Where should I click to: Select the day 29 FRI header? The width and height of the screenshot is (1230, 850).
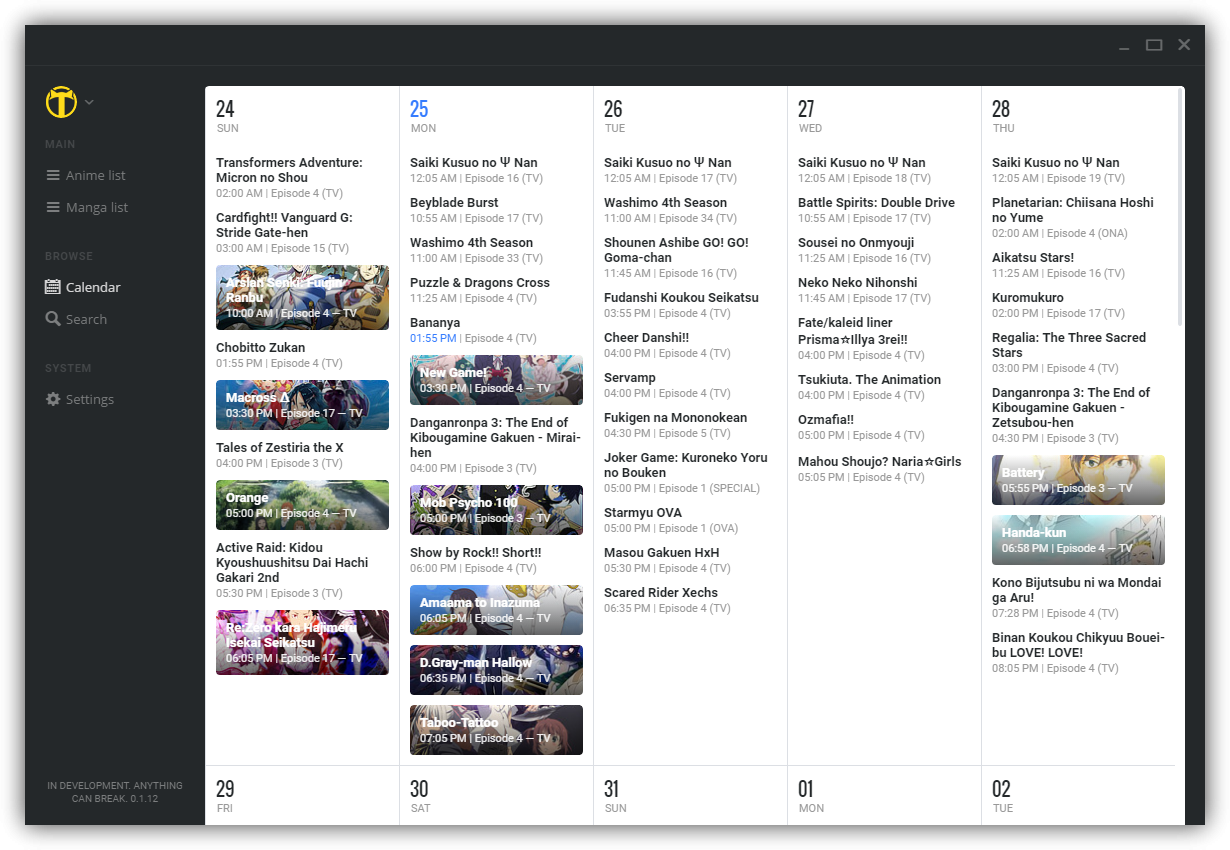coord(225,795)
